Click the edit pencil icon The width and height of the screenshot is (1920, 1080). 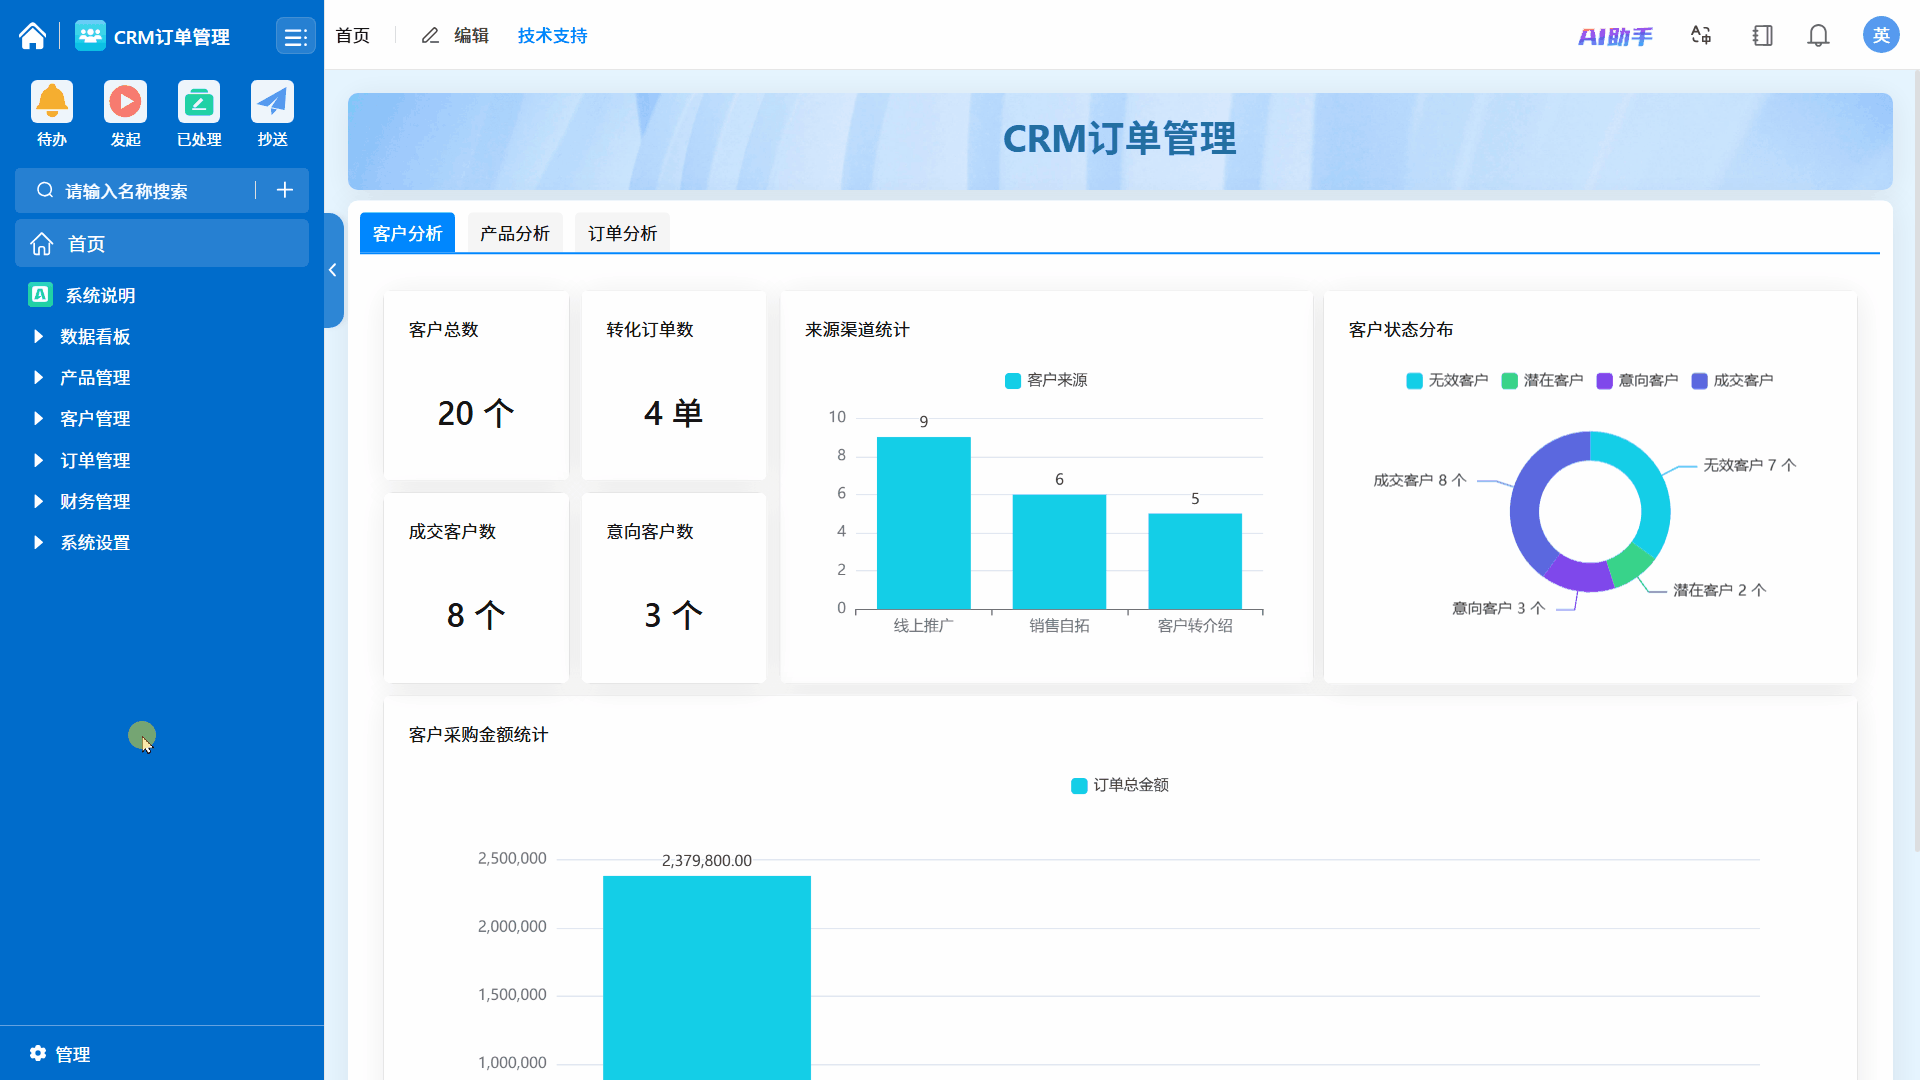coord(430,36)
